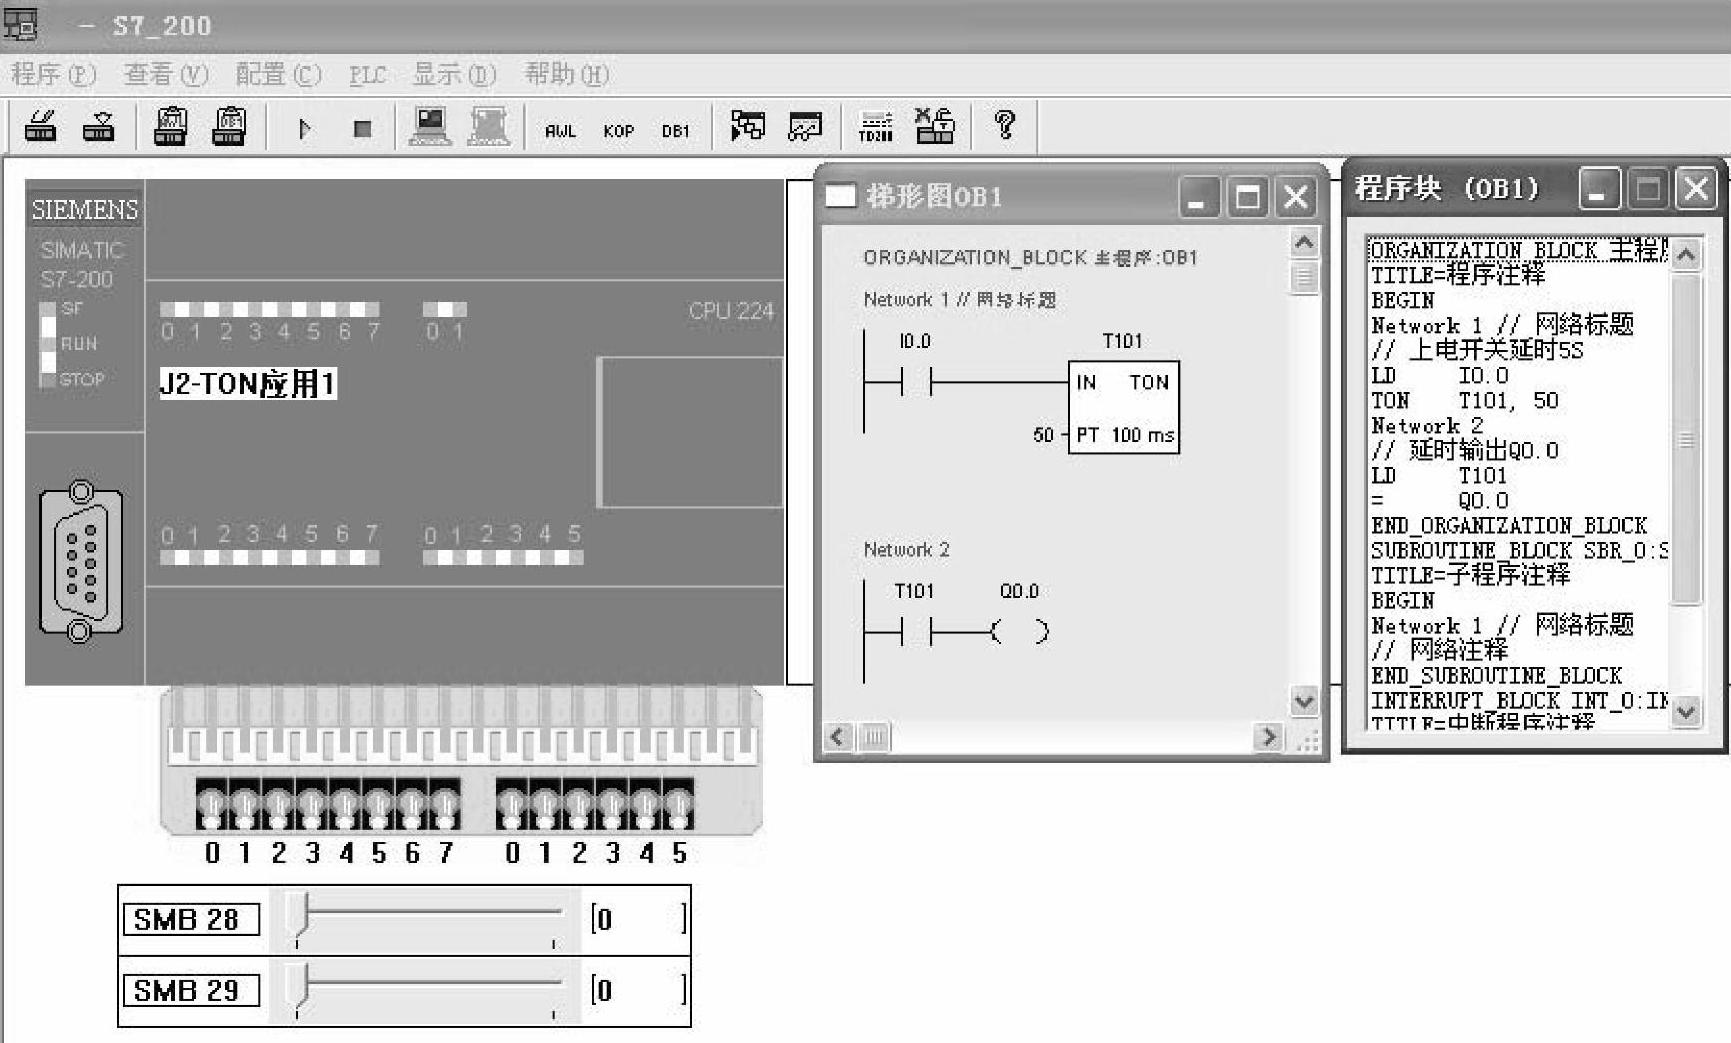Toggle input switch 1 in the six-switch group
Image resolution: width=1731 pixels, height=1043 pixels.
(545, 804)
